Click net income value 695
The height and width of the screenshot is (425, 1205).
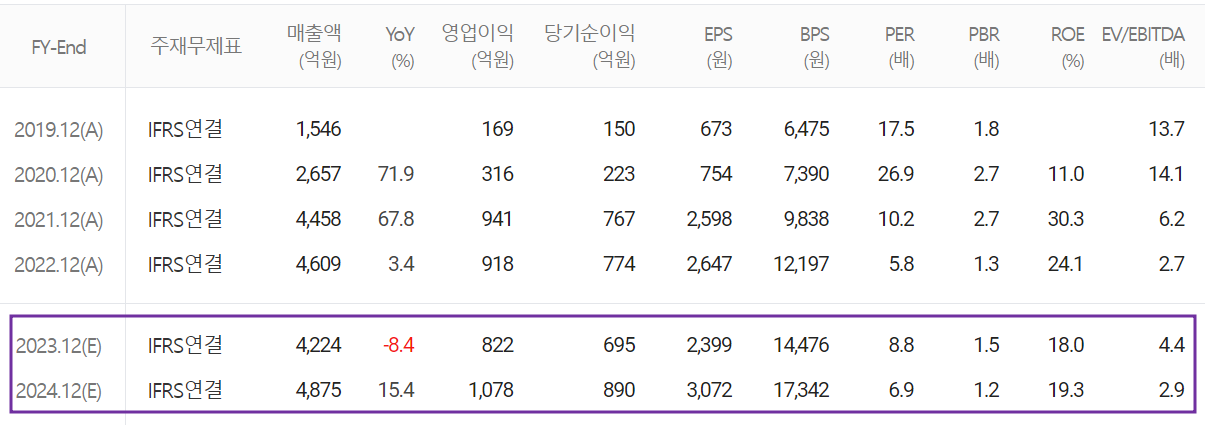pyautogui.click(x=619, y=346)
